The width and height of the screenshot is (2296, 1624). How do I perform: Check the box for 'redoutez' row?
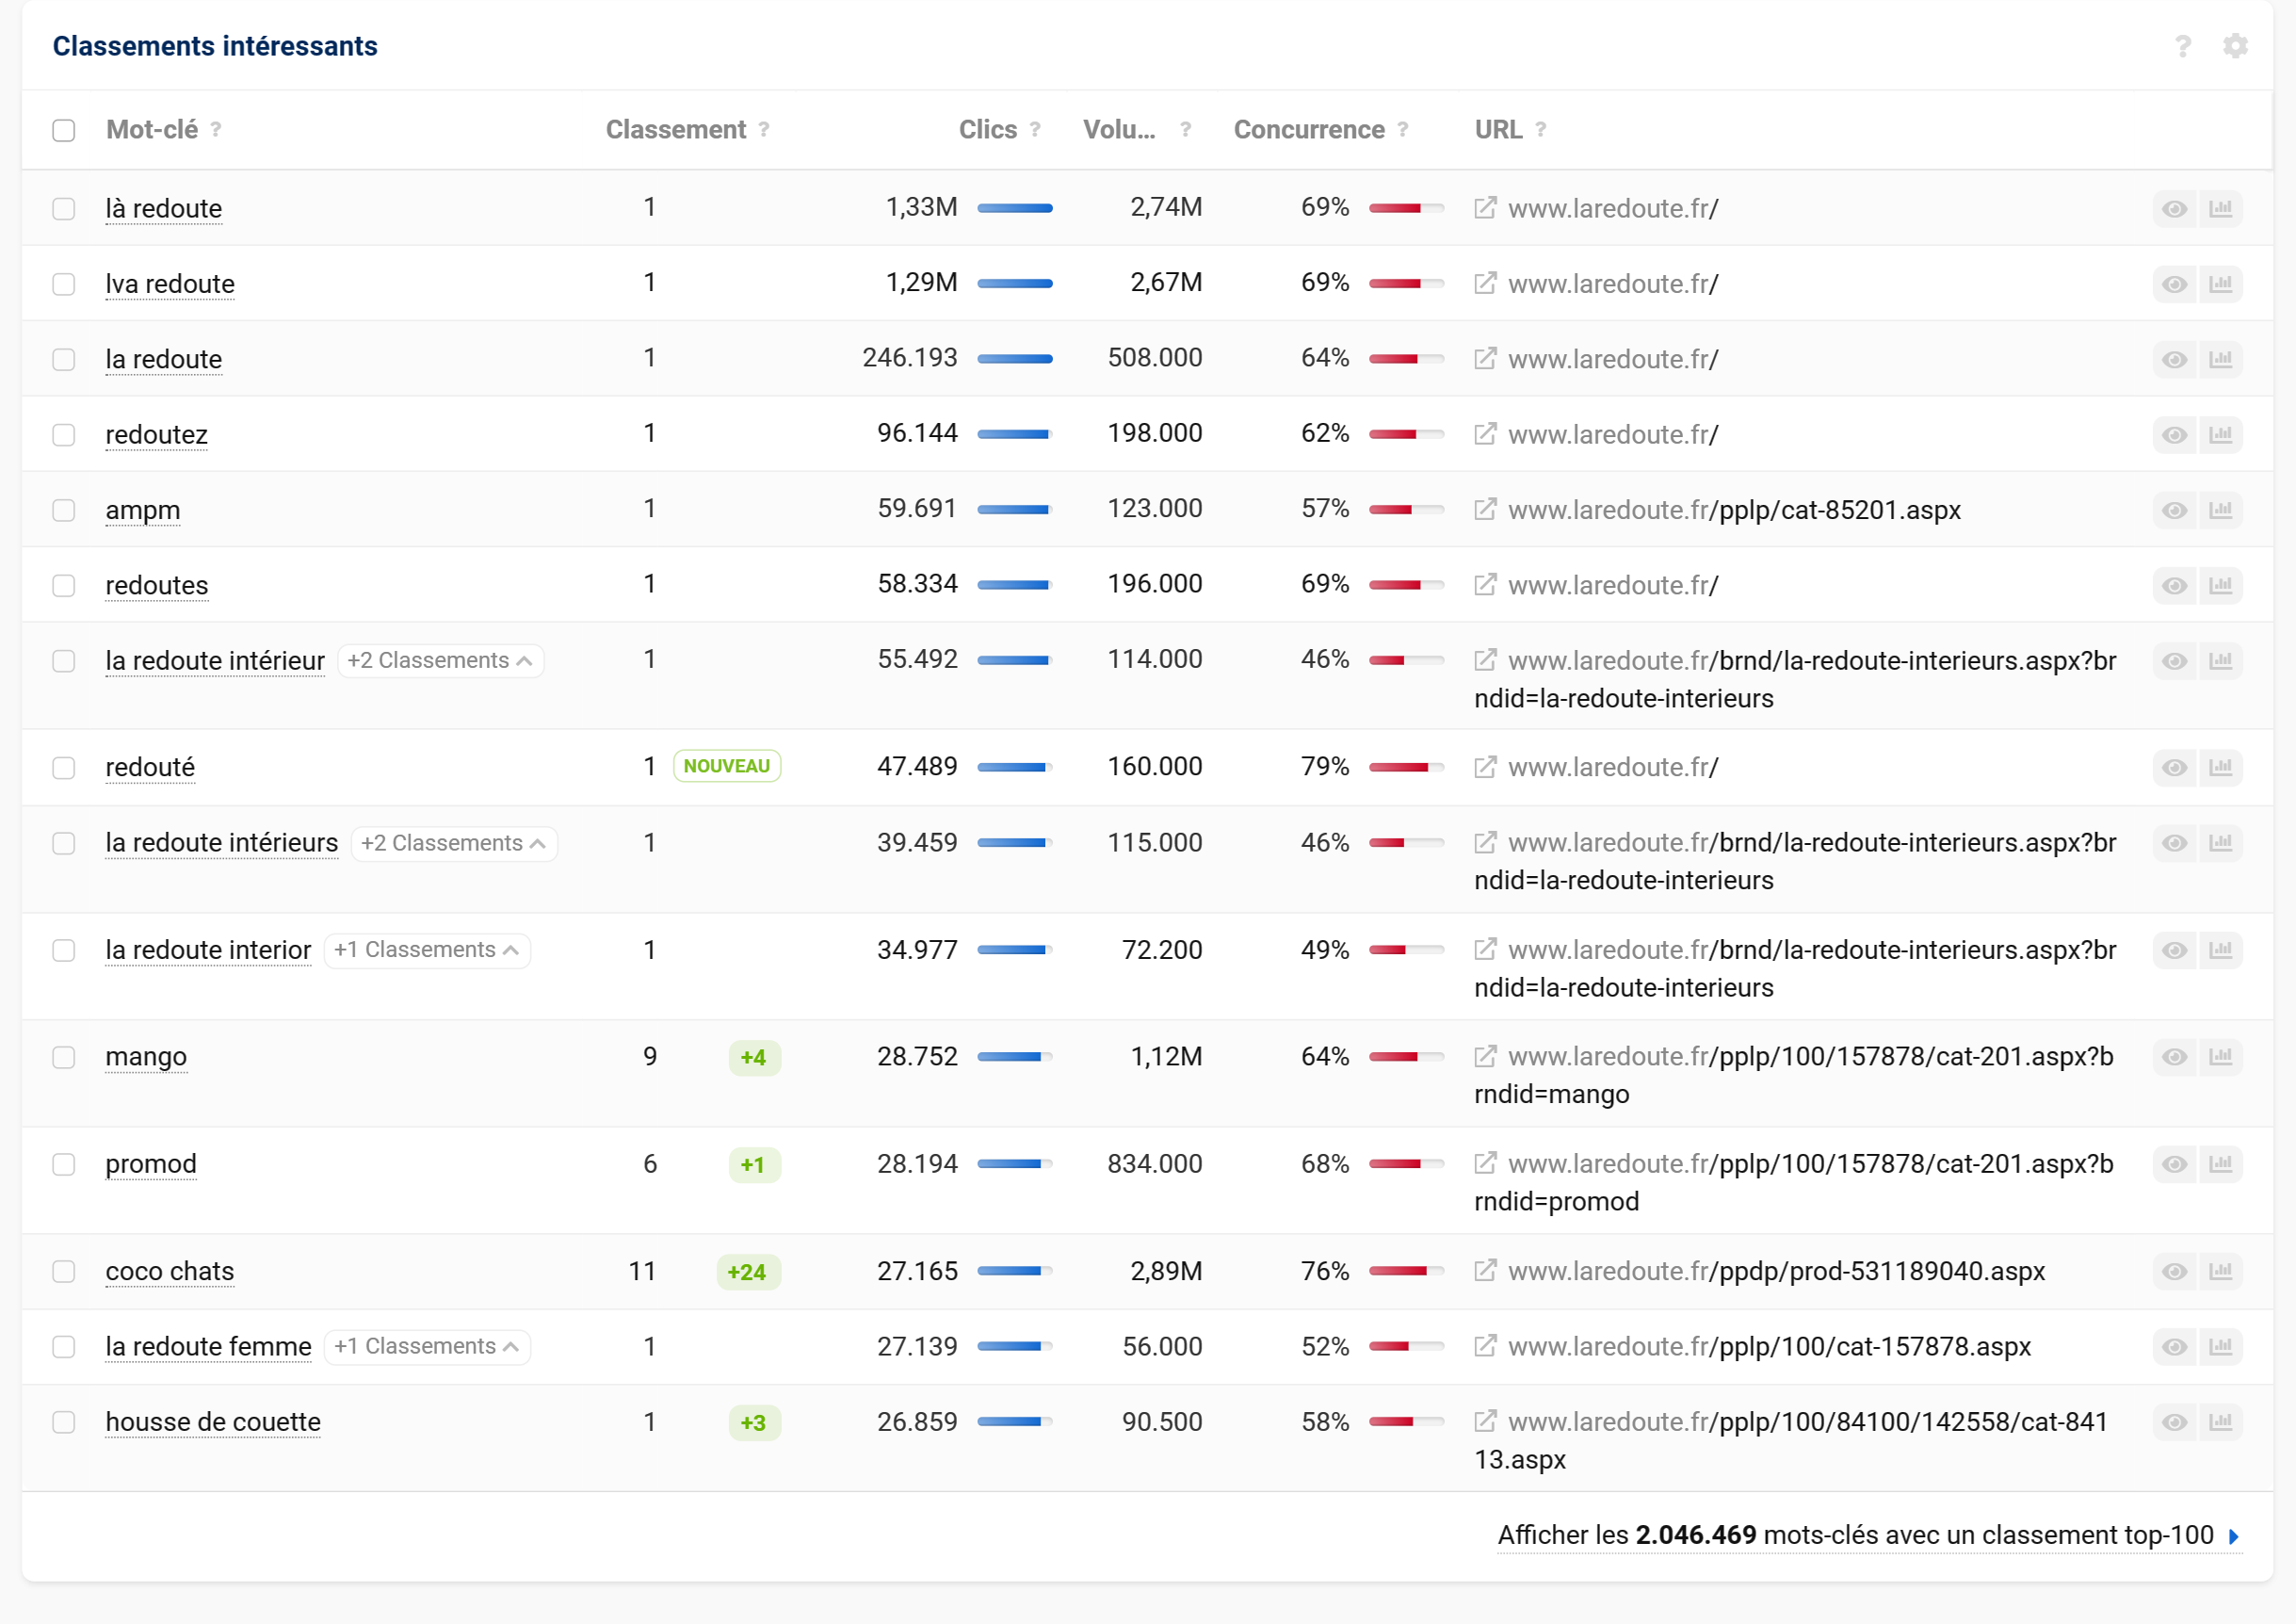pyautogui.click(x=64, y=435)
